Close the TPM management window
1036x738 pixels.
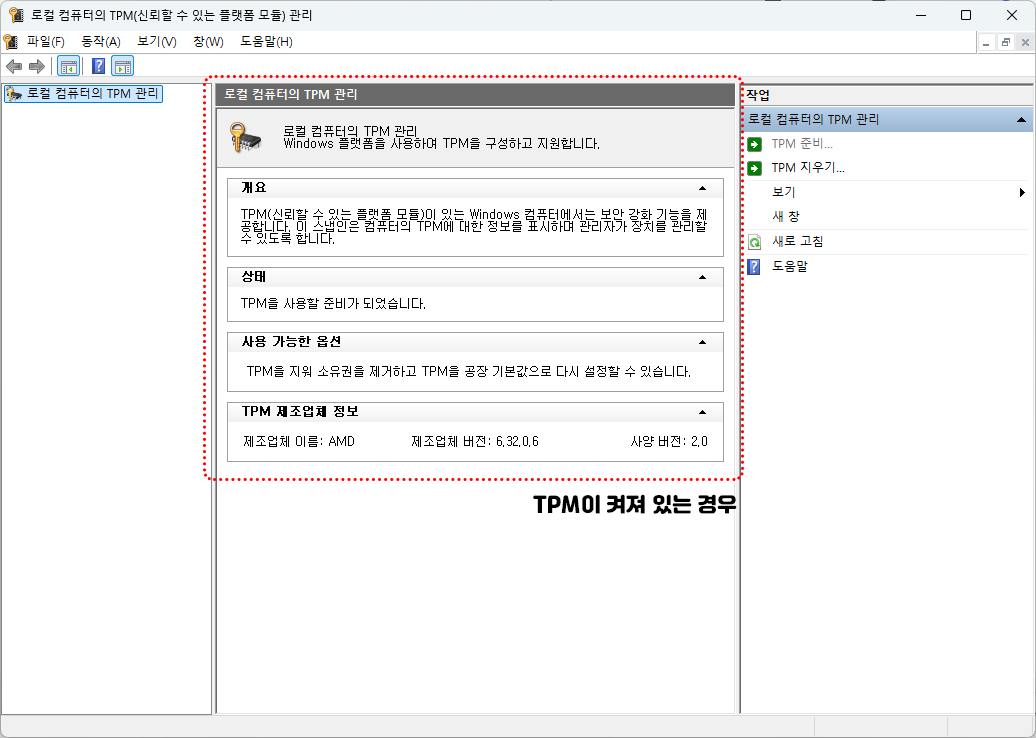pos(1012,15)
